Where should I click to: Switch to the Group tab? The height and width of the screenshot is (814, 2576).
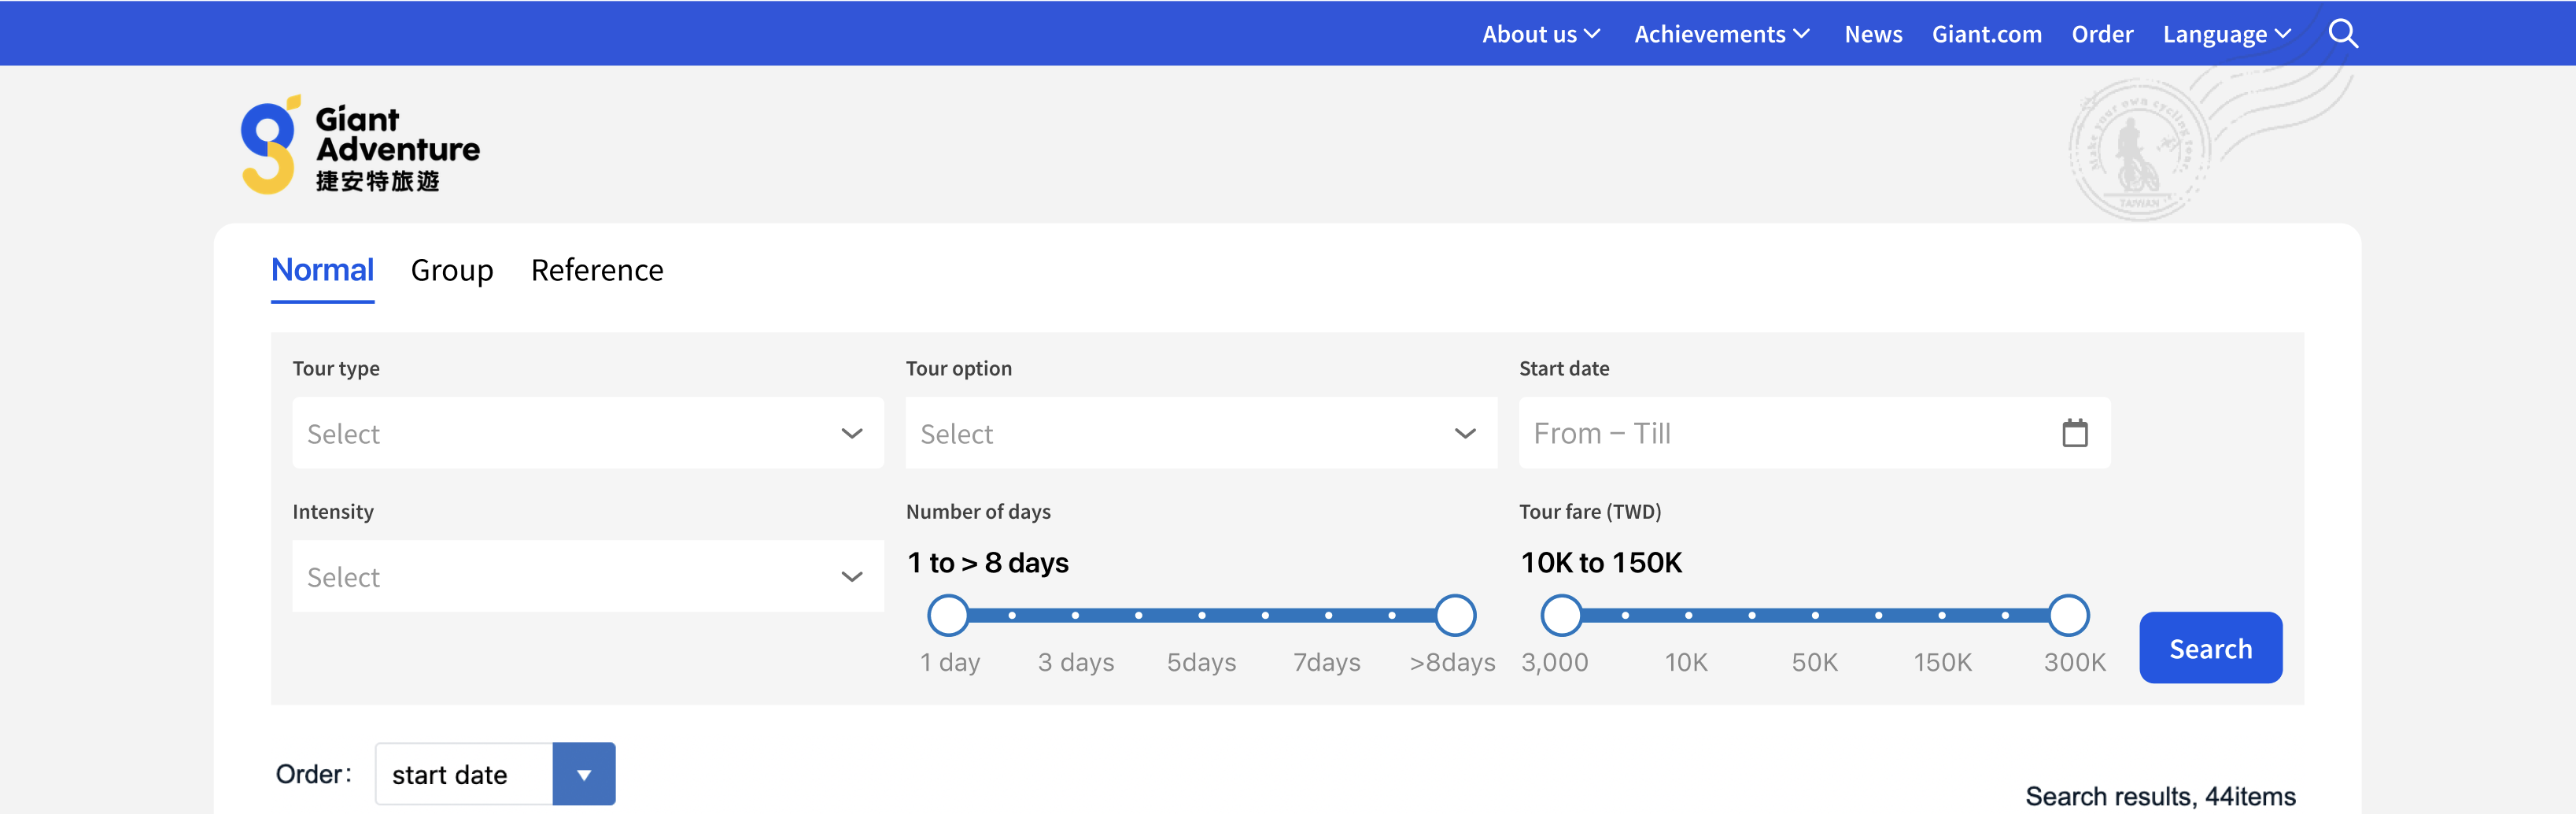452,270
